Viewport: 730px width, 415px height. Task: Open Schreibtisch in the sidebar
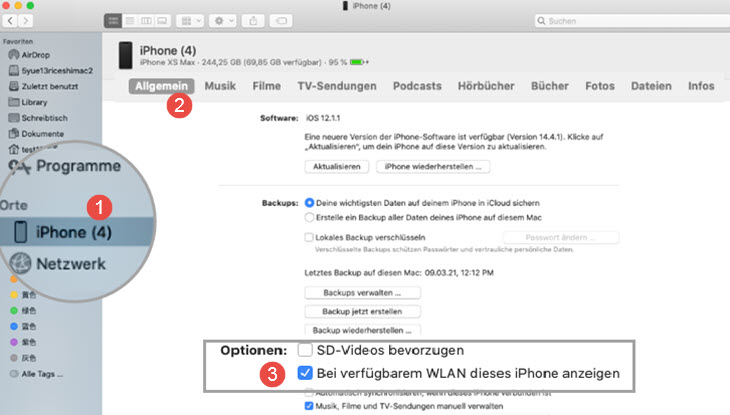click(38, 118)
